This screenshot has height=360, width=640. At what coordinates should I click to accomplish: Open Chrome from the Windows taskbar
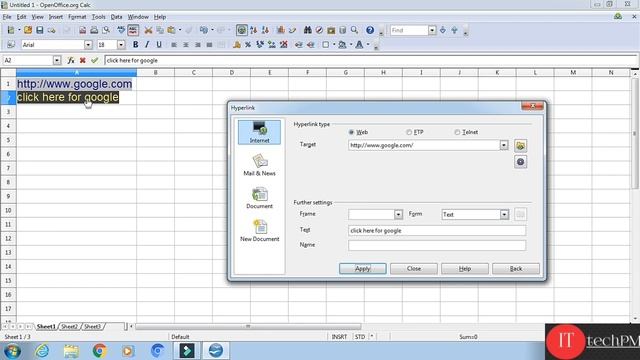pyautogui.click(x=99, y=351)
